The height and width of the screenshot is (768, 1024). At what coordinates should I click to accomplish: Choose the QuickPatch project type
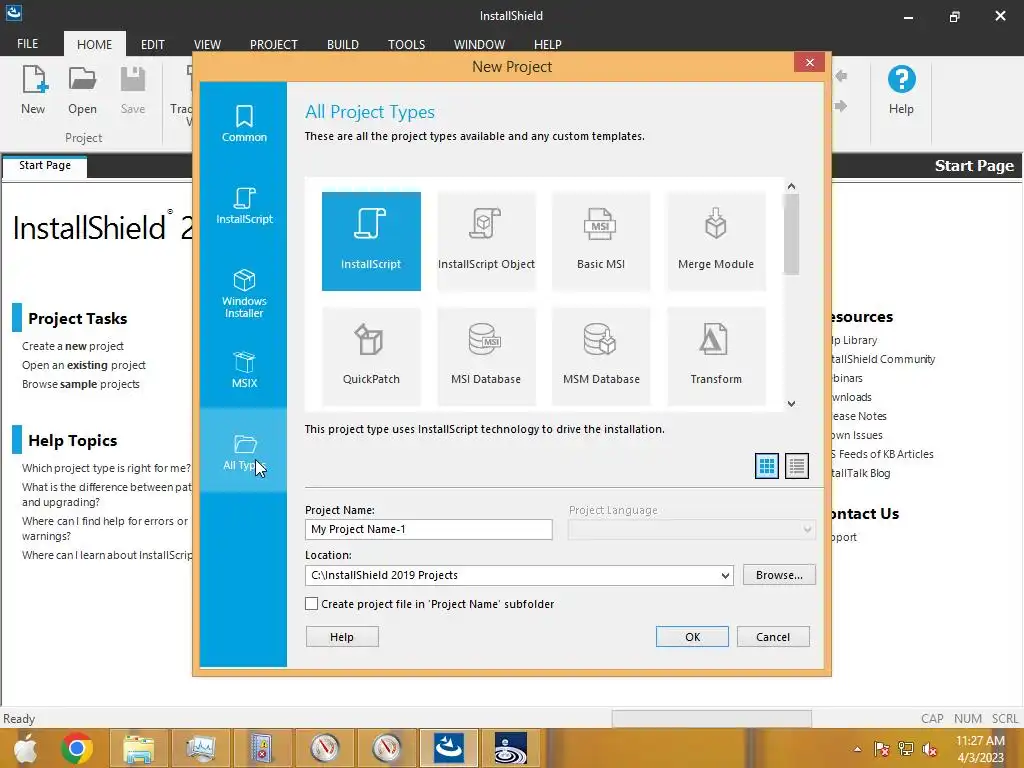point(371,356)
